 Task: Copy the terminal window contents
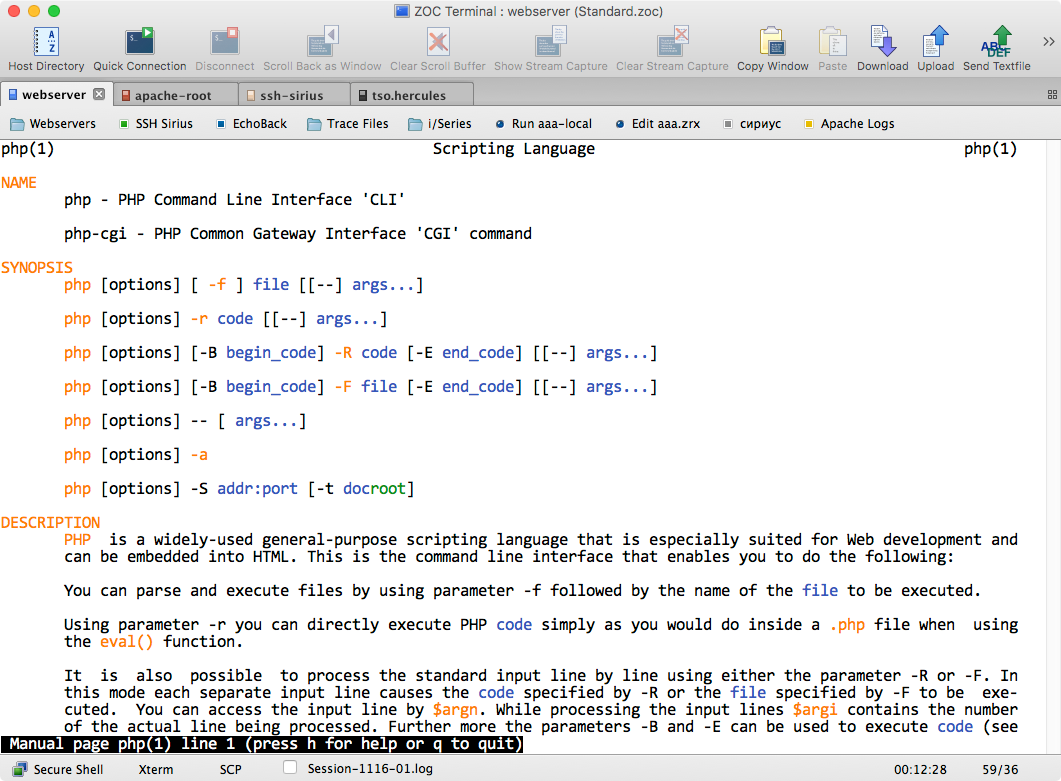pos(771,45)
